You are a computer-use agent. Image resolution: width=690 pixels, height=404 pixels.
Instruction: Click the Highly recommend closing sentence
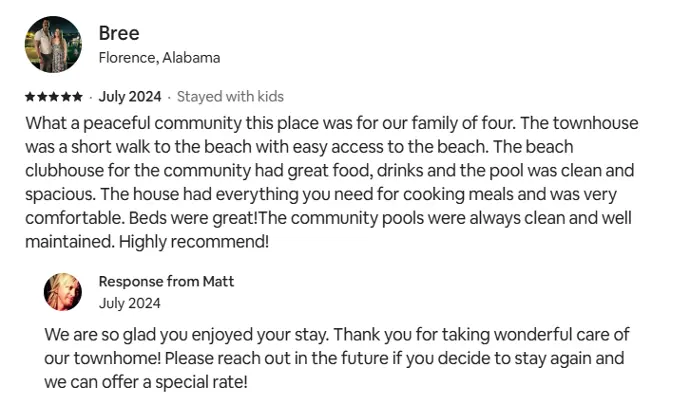tap(194, 242)
